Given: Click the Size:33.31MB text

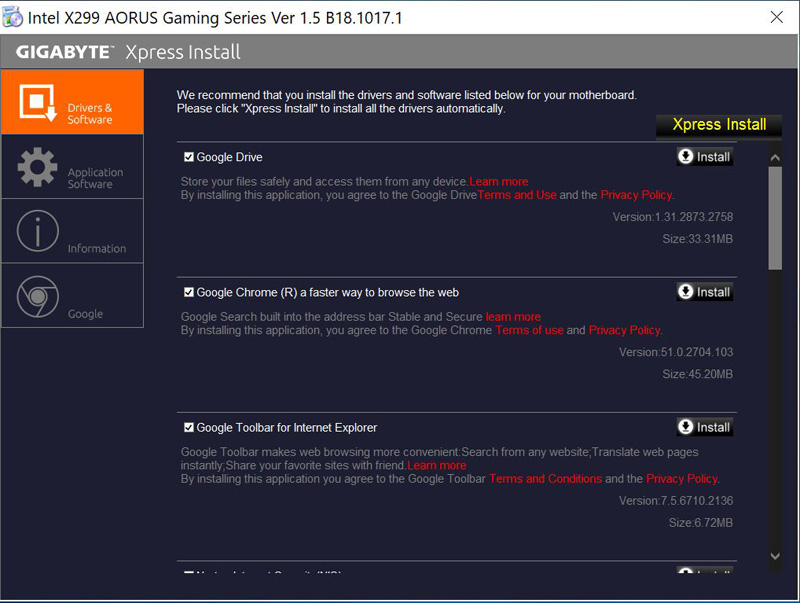Looking at the screenshot, I should coord(697,239).
